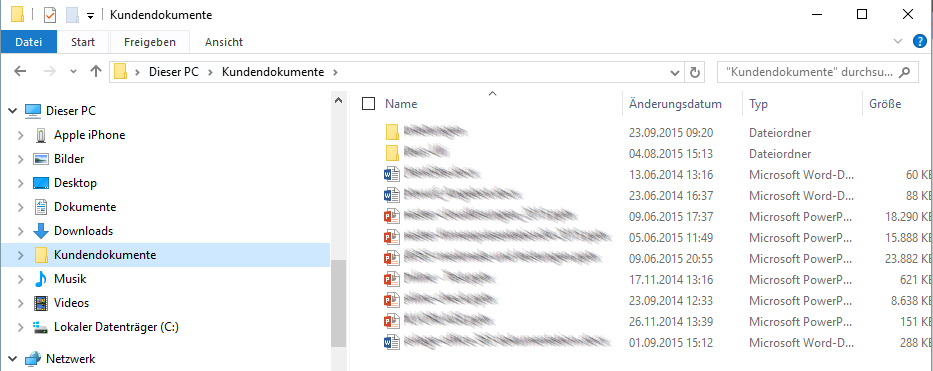This screenshot has width=933, height=371.
Task: Open the recent locations dropdown arrow
Action: coord(74,72)
